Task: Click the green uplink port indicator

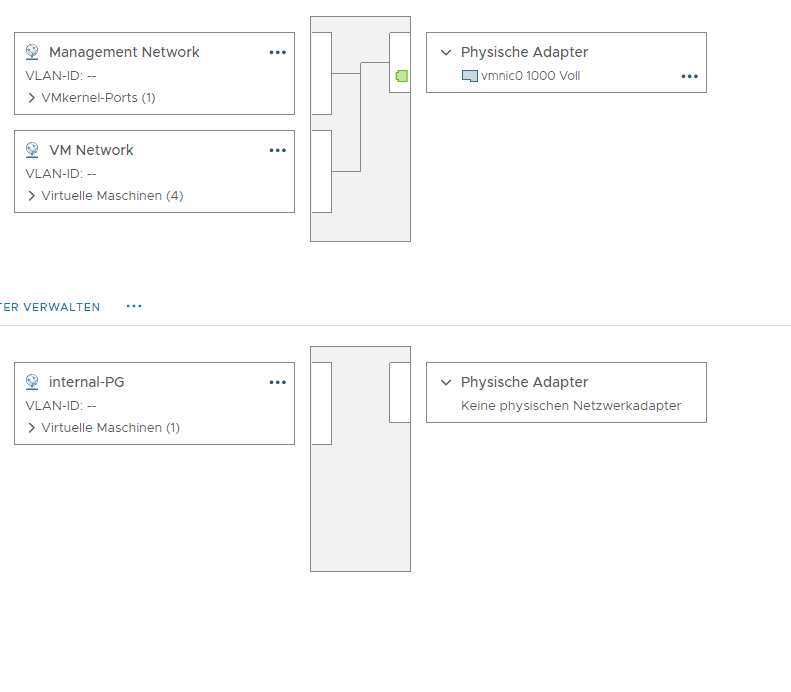Action: tap(402, 76)
